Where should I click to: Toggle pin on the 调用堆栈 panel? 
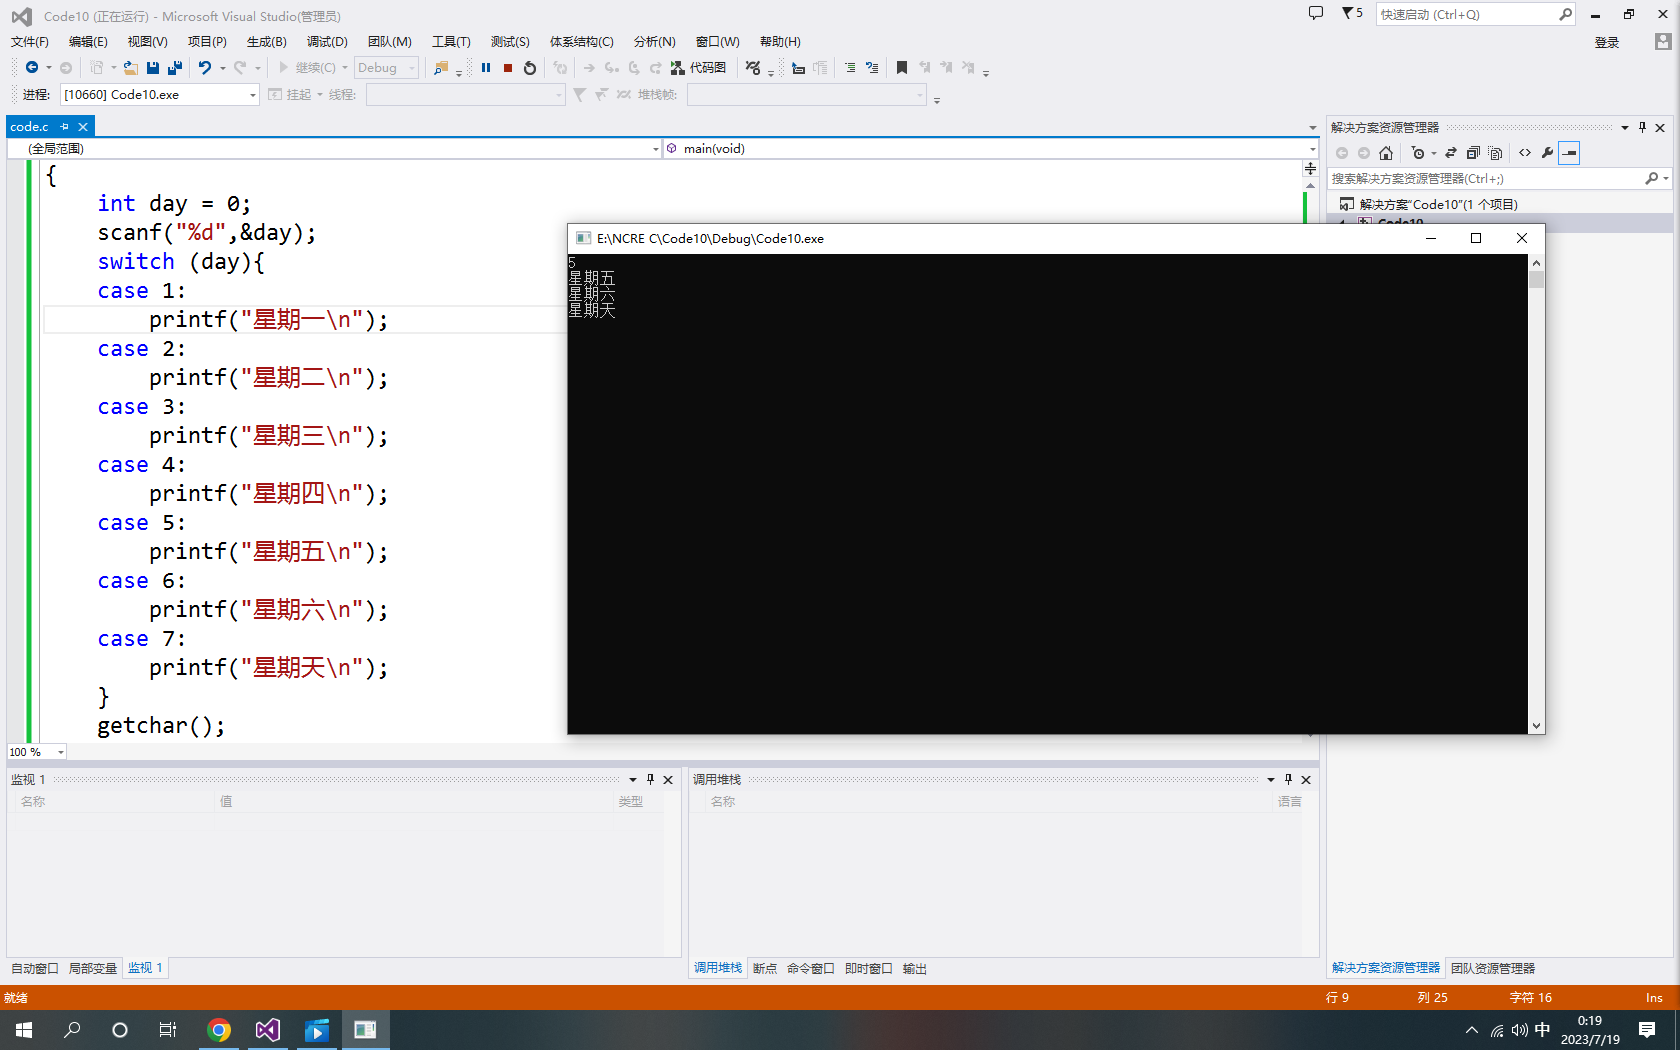click(x=1288, y=779)
